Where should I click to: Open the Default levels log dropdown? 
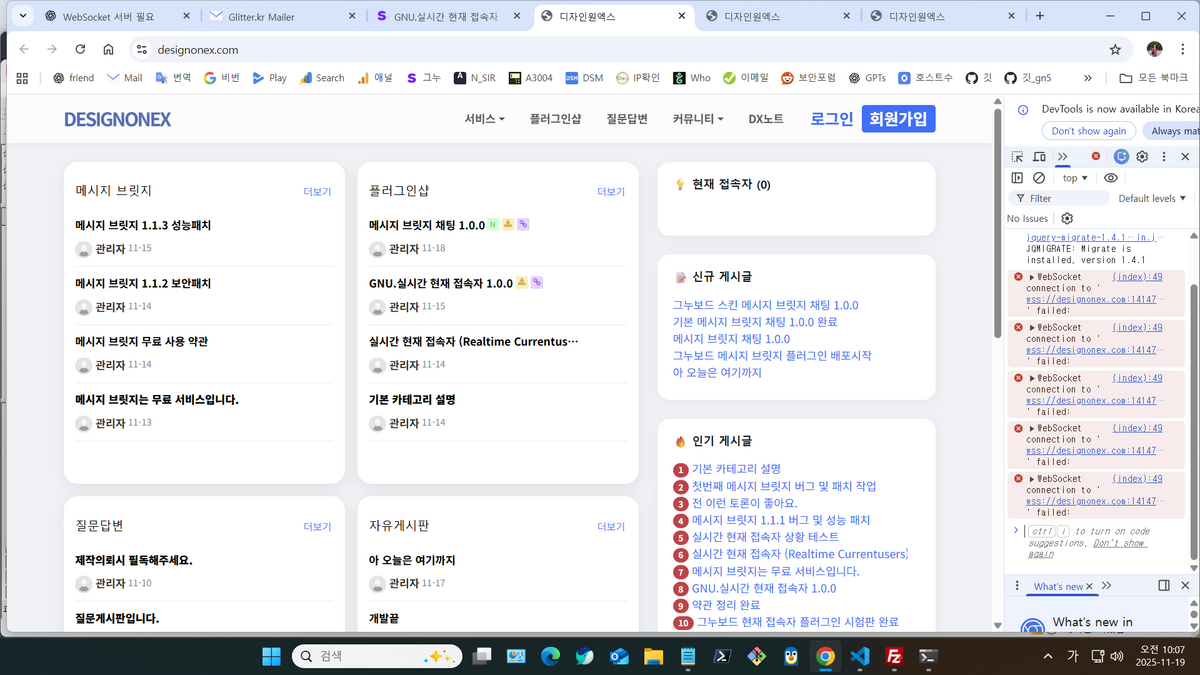[x=1152, y=198]
